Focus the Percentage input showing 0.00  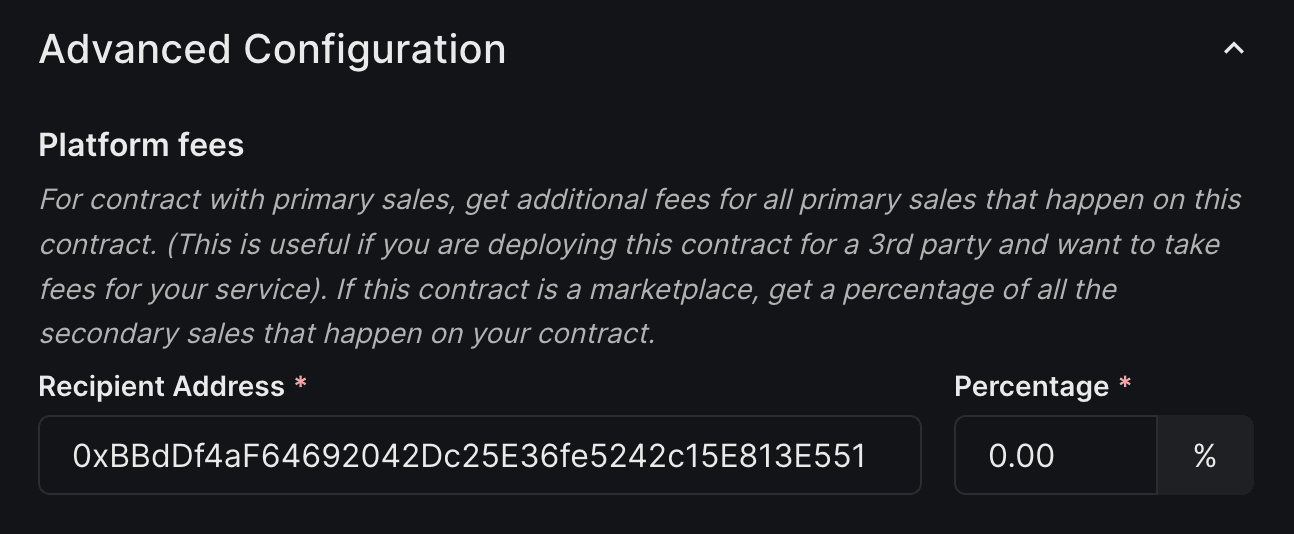[x=1054, y=456]
